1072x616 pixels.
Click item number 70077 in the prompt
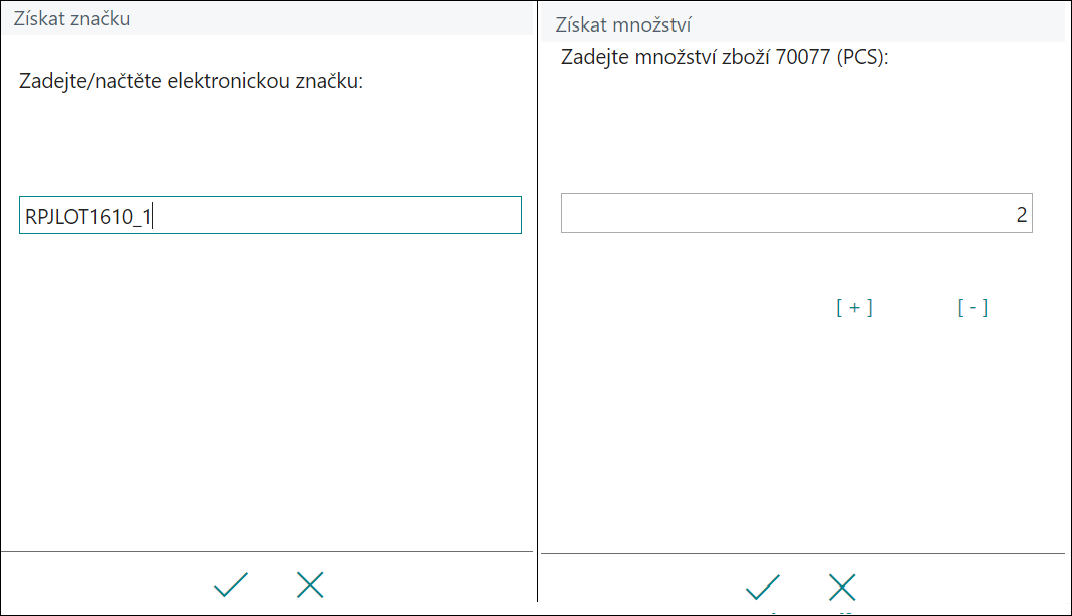click(x=803, y=57)
